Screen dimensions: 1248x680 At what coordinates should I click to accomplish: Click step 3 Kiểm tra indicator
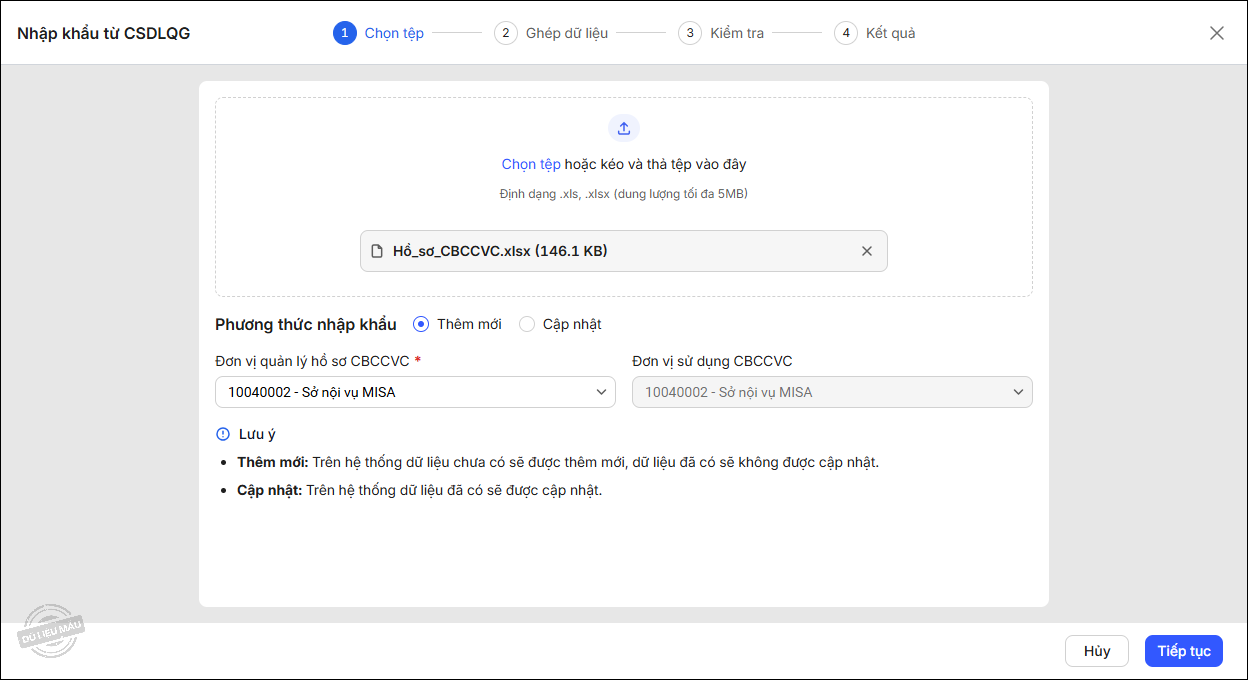(690, 32)
